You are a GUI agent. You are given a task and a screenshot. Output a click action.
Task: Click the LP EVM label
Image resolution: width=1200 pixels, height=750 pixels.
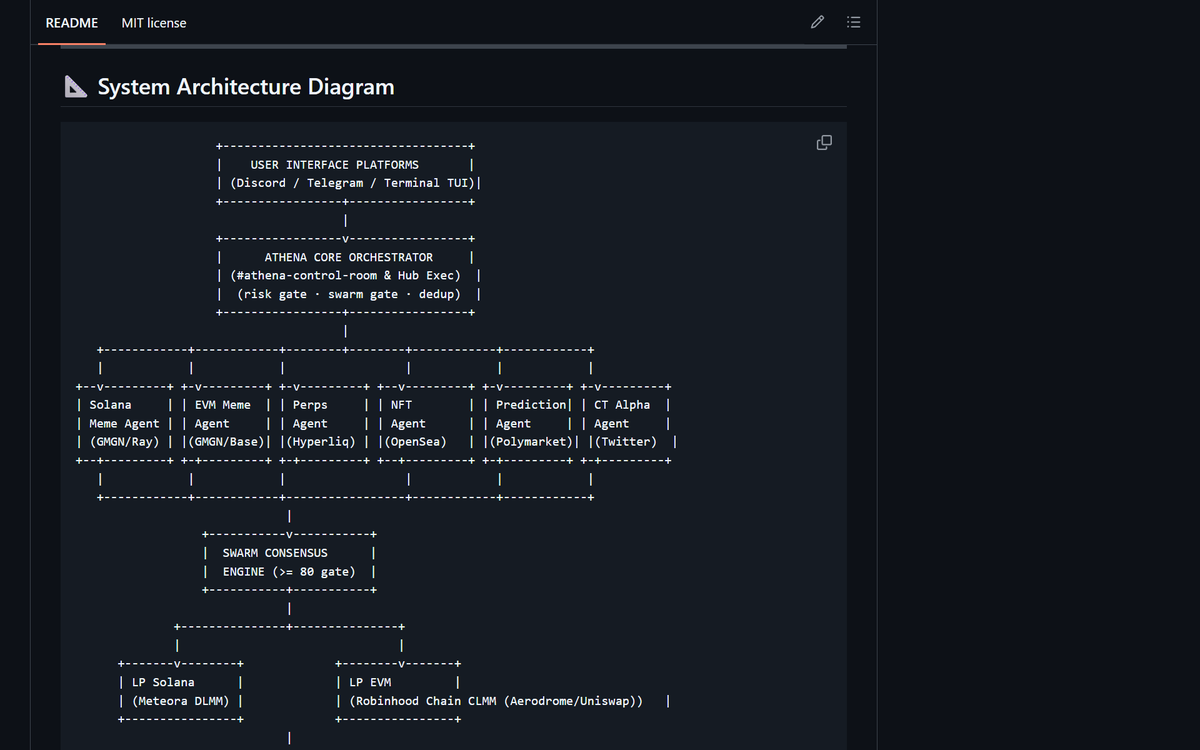pyautogui.click(x=370, y=683)
